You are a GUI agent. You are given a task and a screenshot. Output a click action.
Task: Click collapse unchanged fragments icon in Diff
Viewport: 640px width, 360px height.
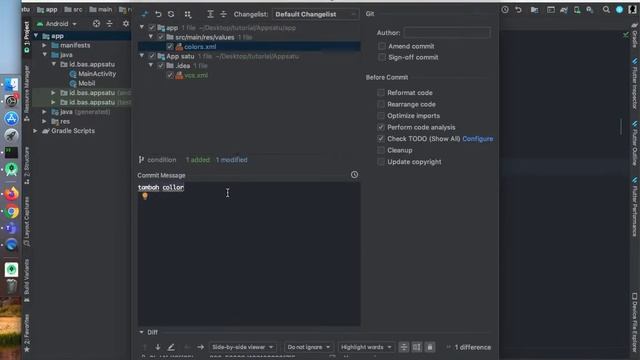coord(404,347)
